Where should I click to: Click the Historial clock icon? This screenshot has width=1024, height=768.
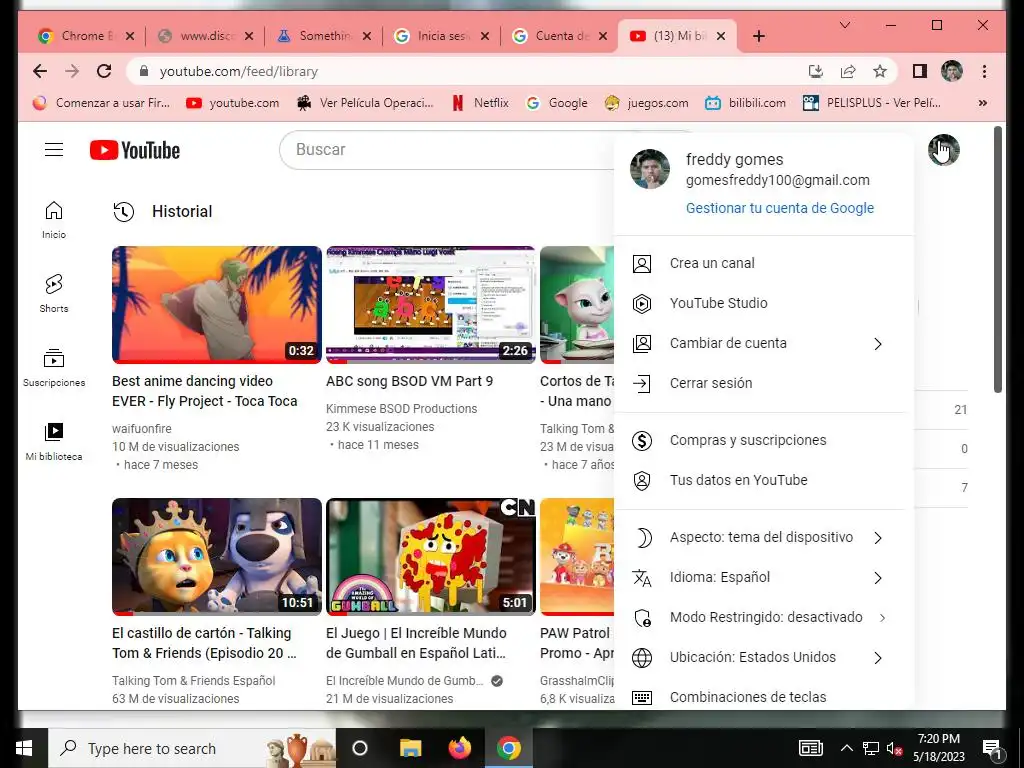point(123,212)
